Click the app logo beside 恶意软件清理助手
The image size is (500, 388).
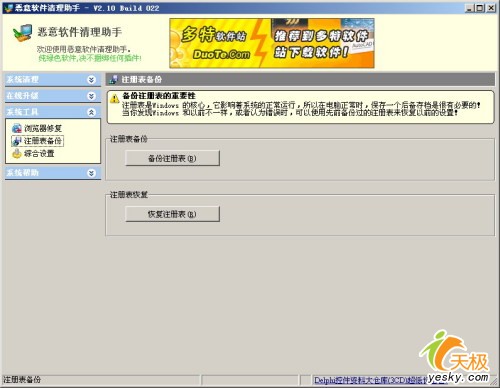coord(22,33)
